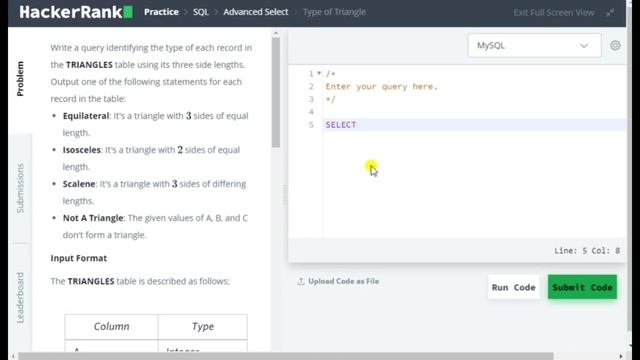Click the horizontal scrollbar at bottom
640x360 pixels.
coord(286,356)
